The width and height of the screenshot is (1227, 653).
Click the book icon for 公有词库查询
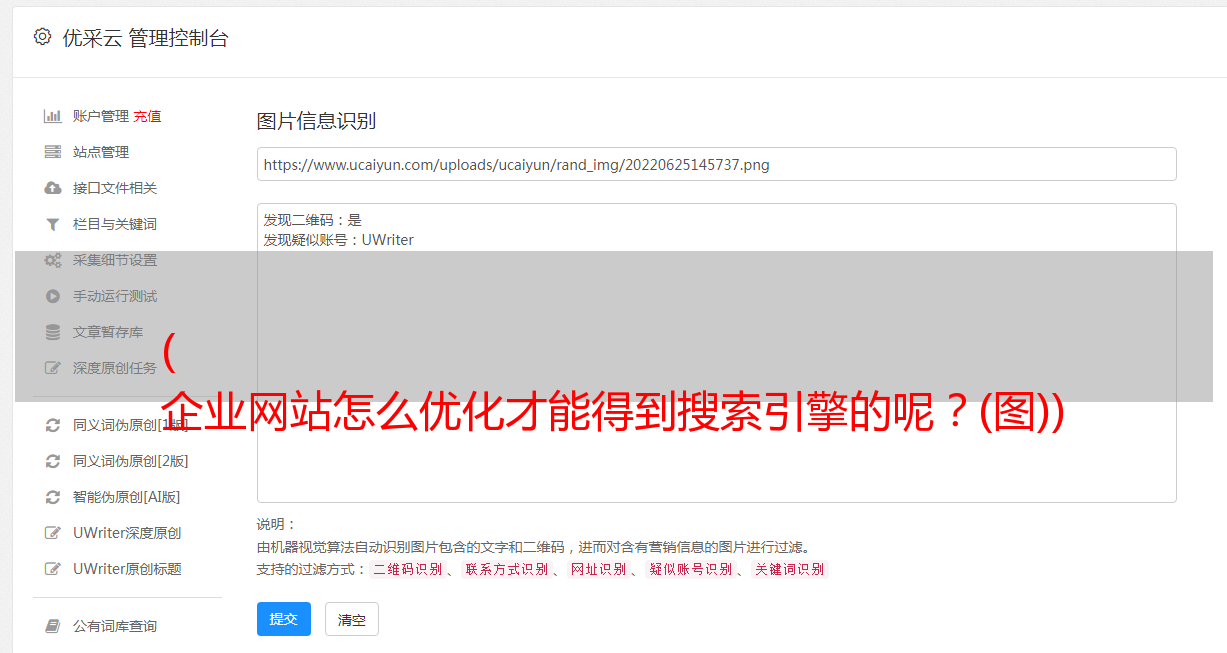[x=53, y=626]
